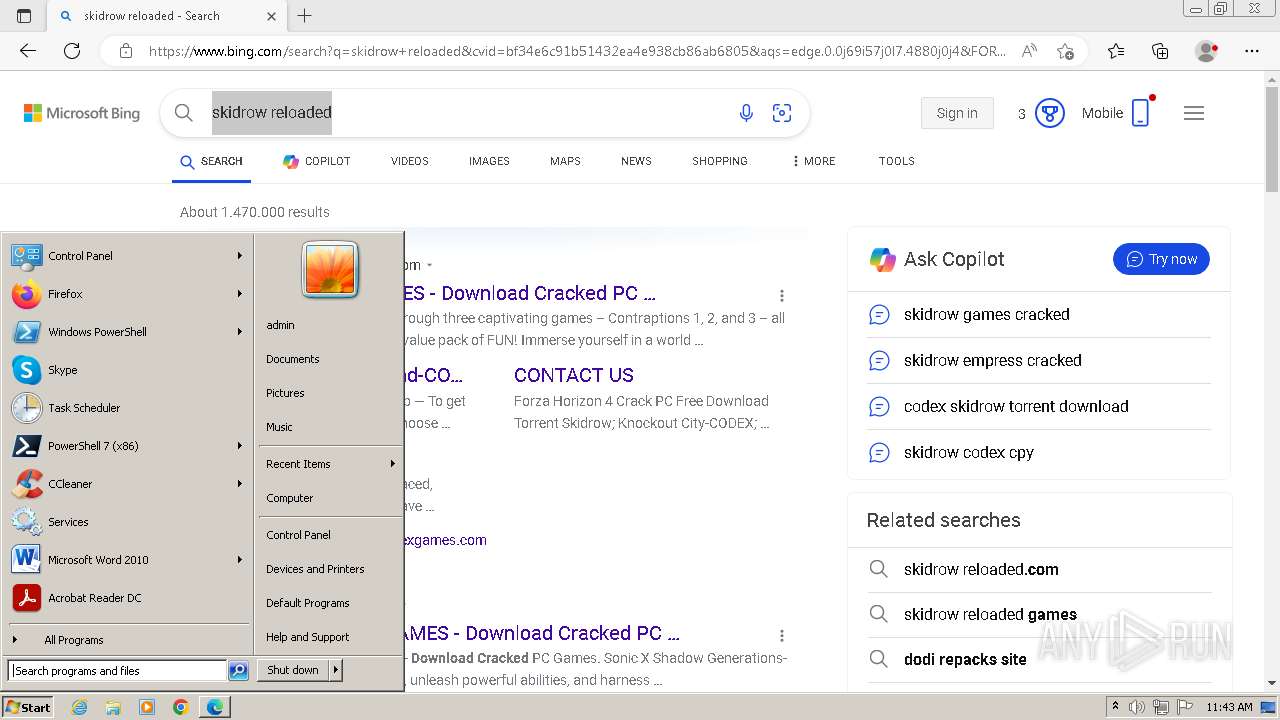Open related search 'dodi repacks site'
This screenshot has width=1280, height=720.
click(x=965, y=659)
